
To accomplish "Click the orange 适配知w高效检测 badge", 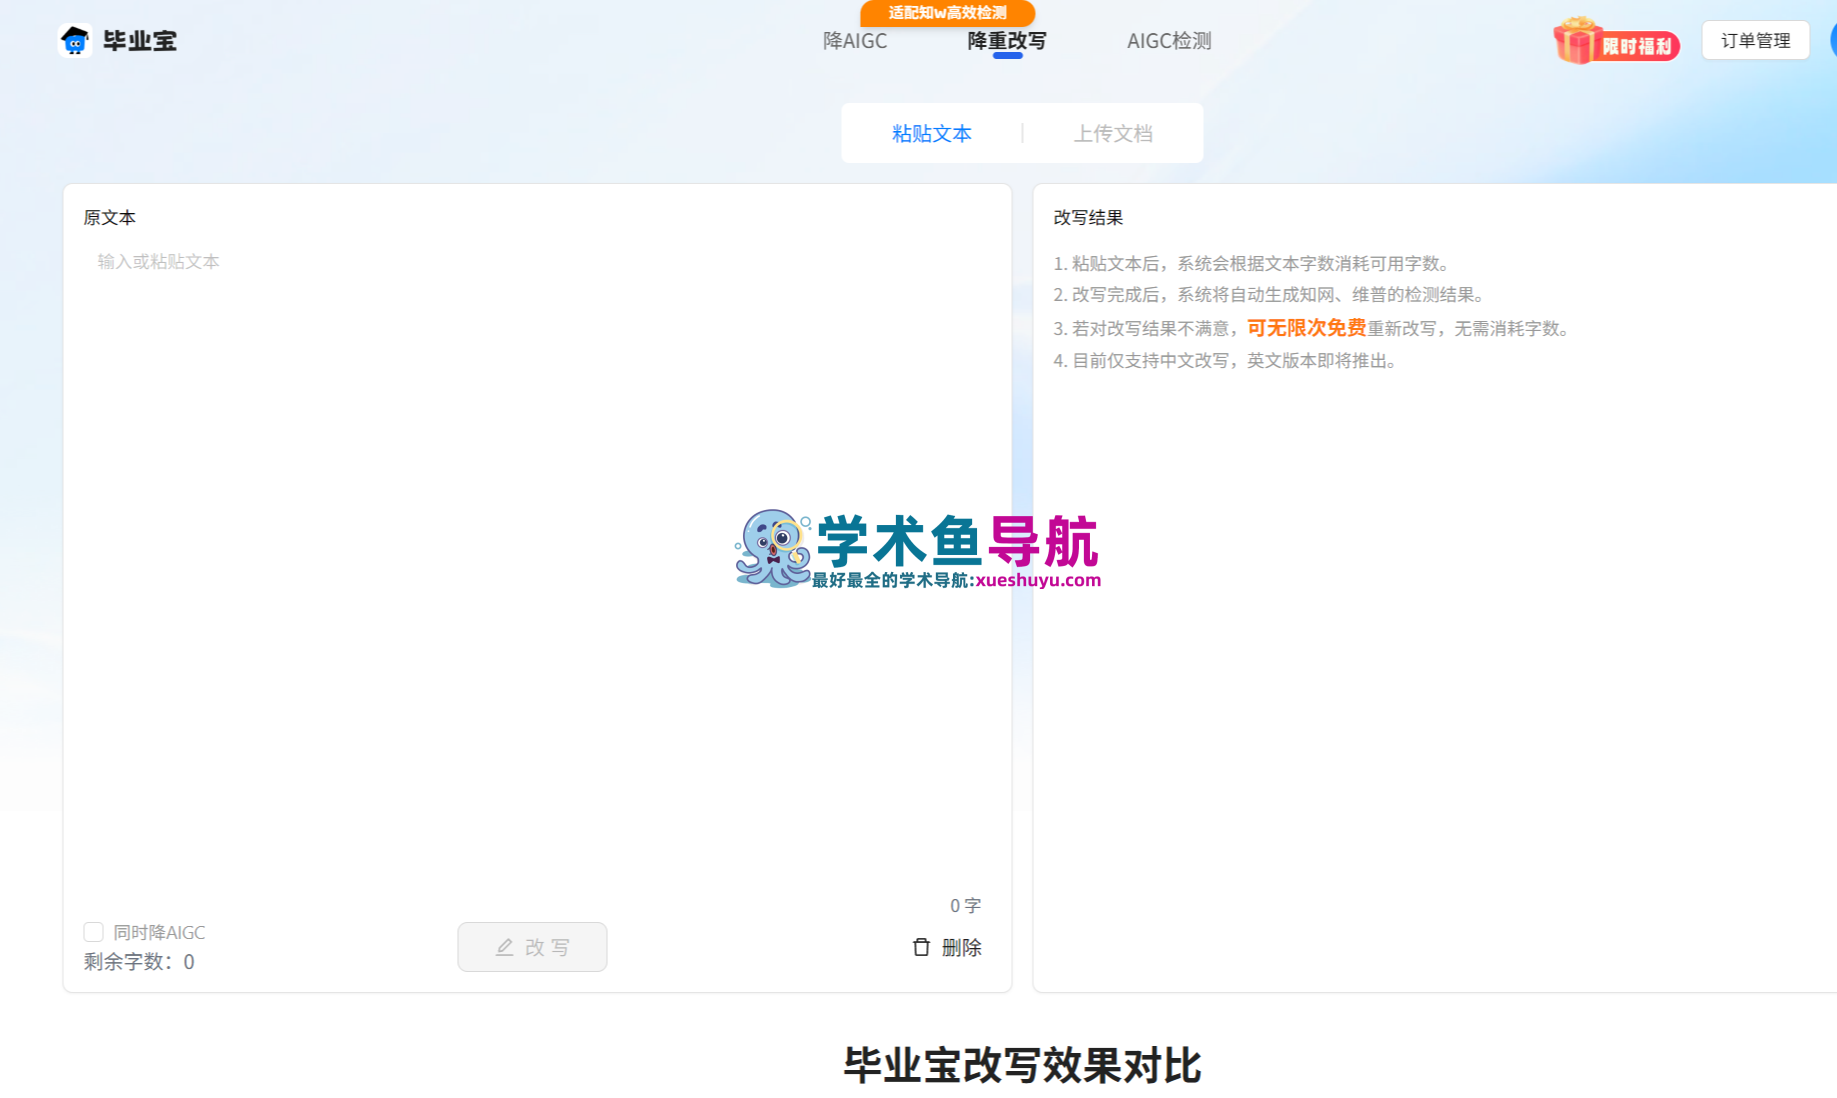I will click(x=947, y=14).
